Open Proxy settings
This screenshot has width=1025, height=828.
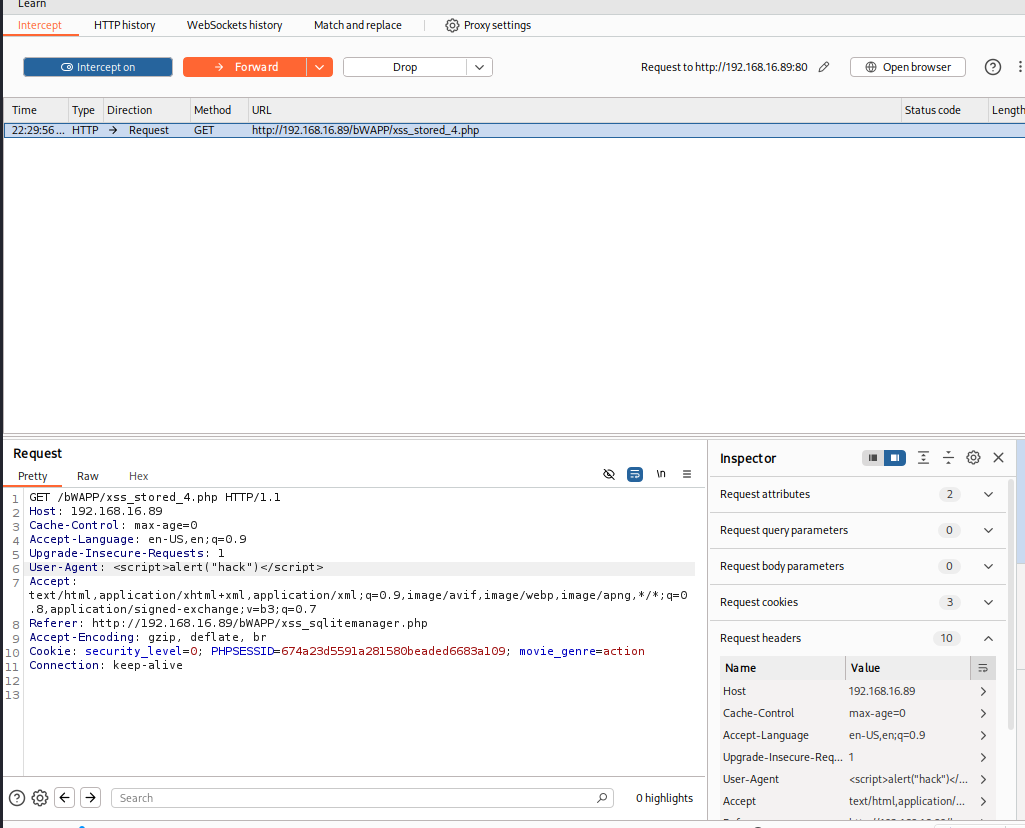click(x=488, y=25)
